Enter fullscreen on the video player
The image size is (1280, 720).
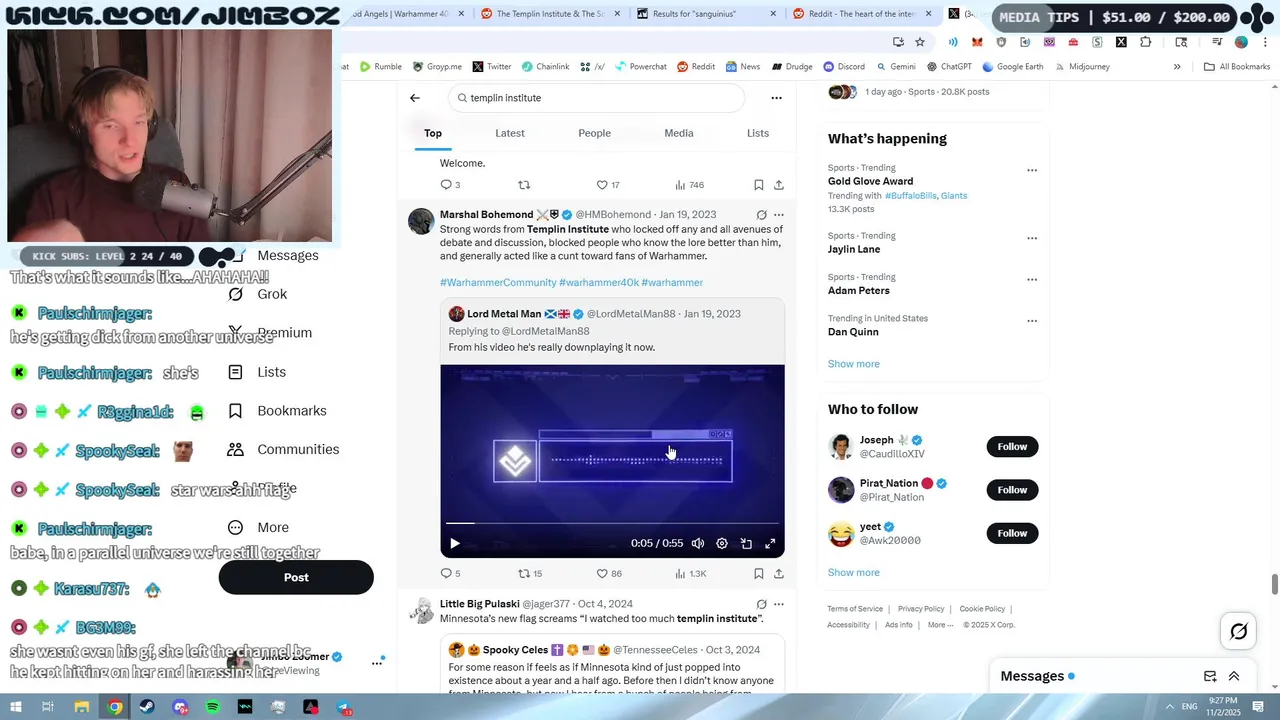pos(770,544)
